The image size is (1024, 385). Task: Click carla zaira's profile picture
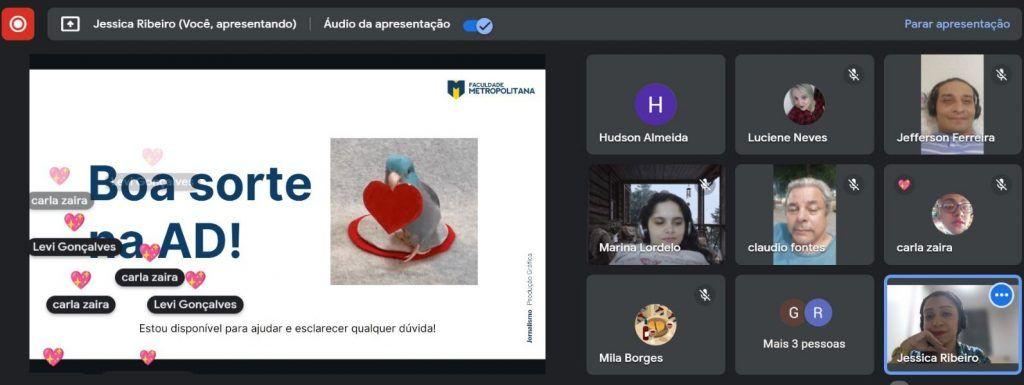(x=952, y=215)
